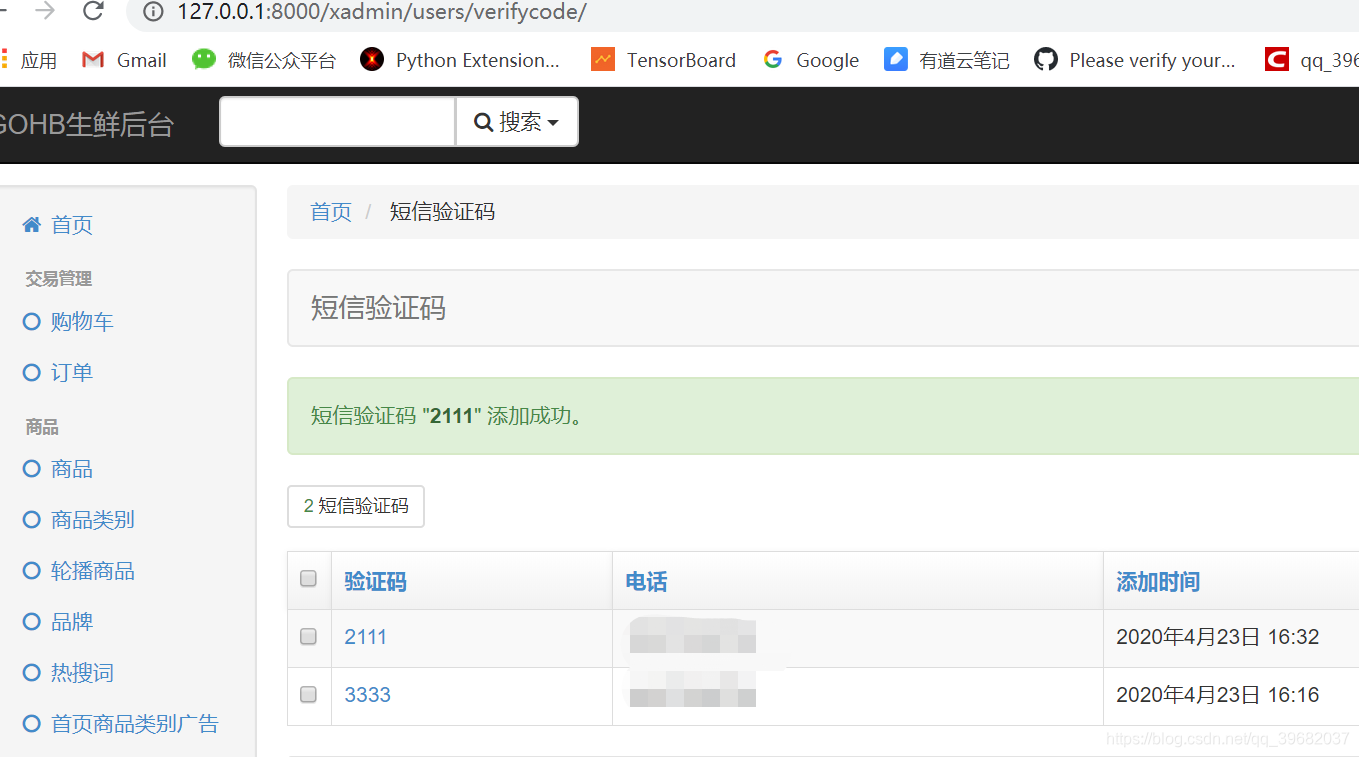
Task: Click the forward navigation arrow
Action: click(x=45, y=11)
